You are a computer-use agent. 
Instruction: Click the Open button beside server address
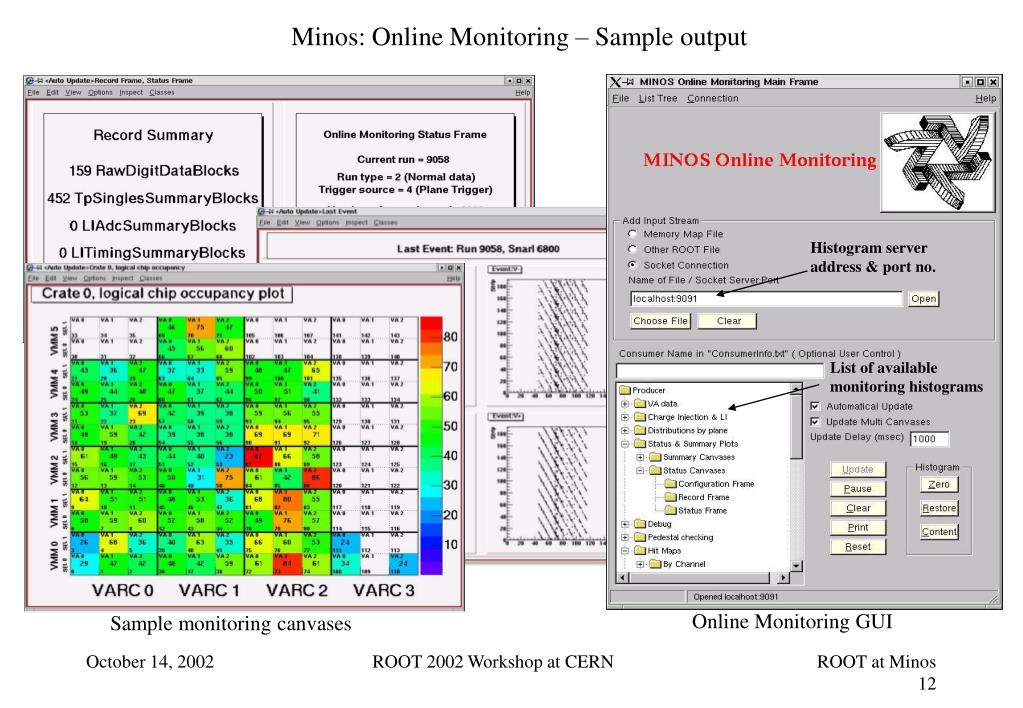tap(924, 299)
